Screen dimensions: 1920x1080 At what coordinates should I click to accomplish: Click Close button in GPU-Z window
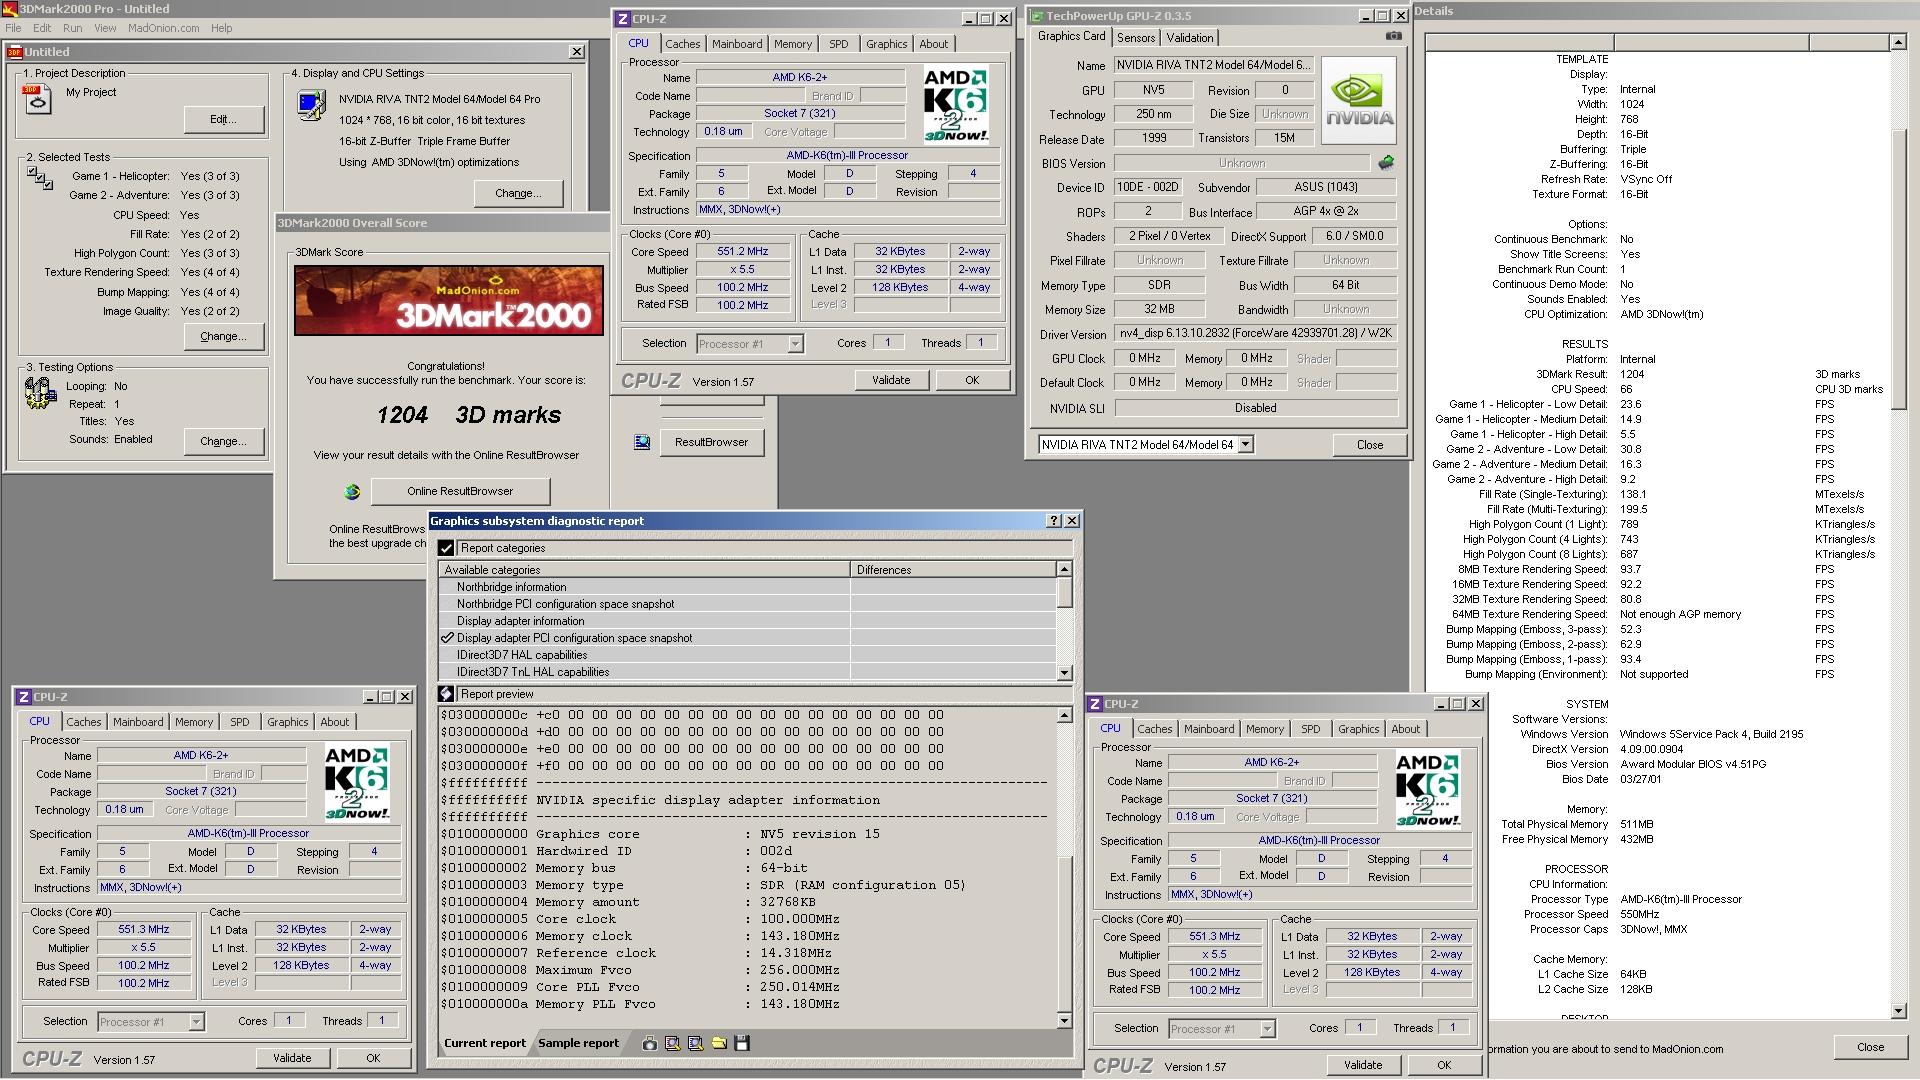click(x=1370, y=445)
